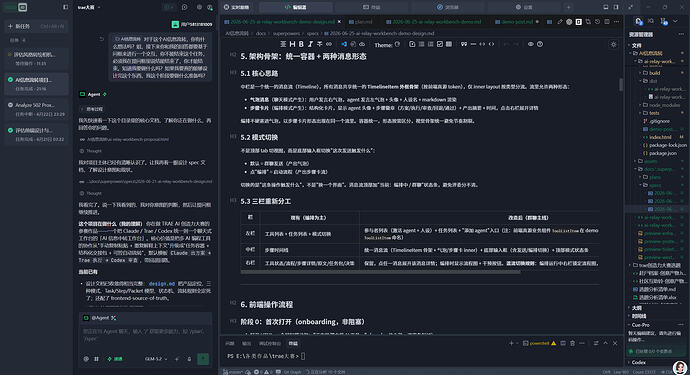Click the Theme selector icon
Screen dimensions: 690x375
click(397, 44)
